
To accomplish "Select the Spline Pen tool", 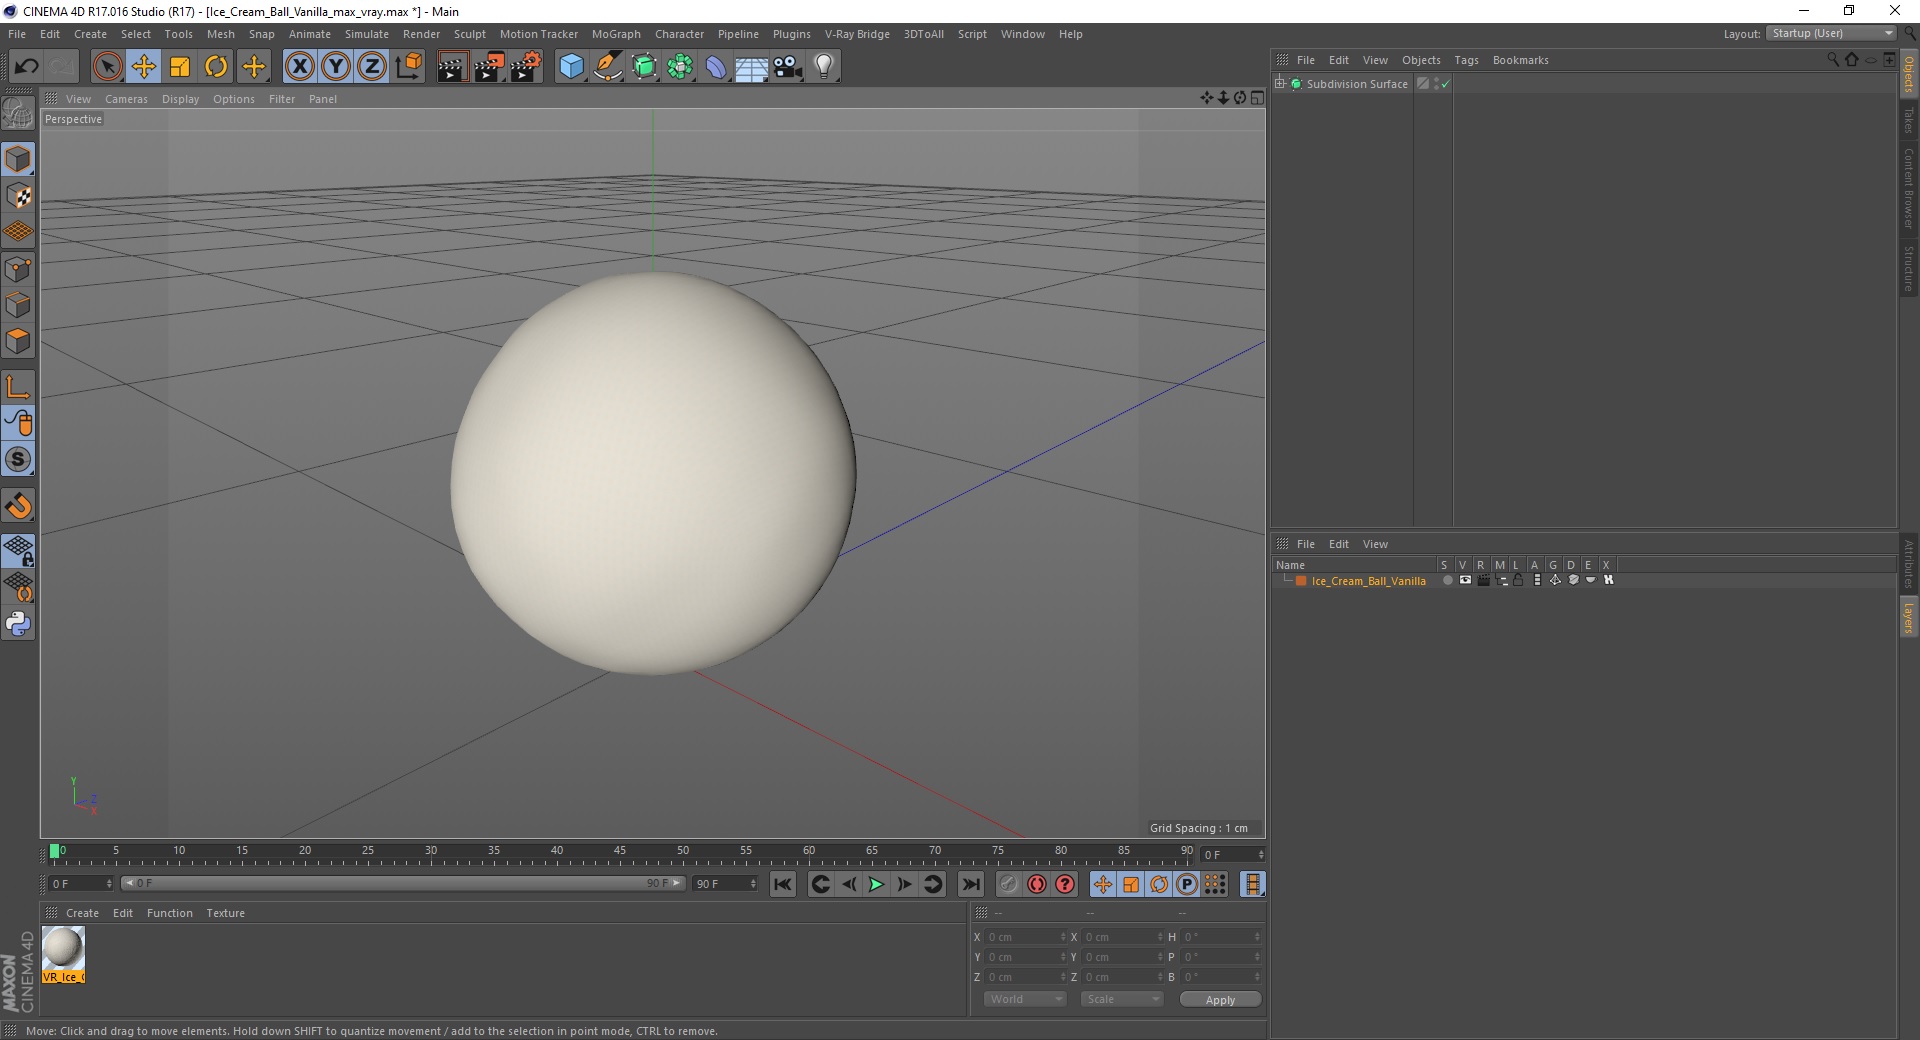I will point(608,67).
